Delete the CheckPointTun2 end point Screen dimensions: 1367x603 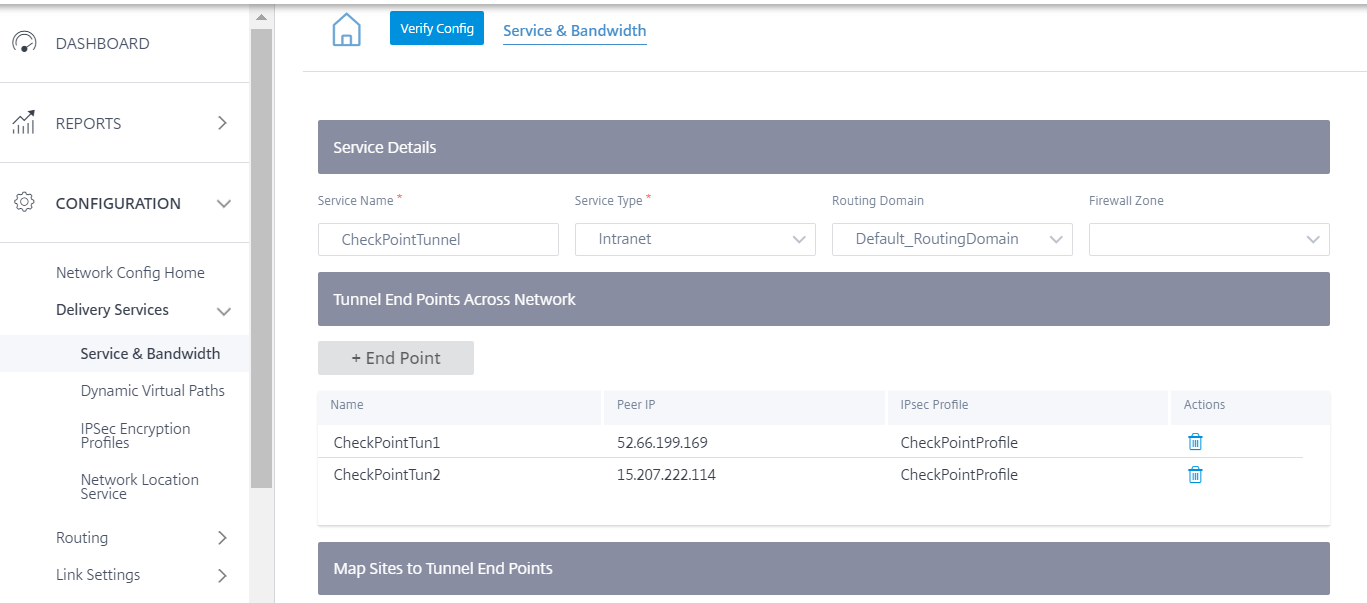[x=1195, y=475]
